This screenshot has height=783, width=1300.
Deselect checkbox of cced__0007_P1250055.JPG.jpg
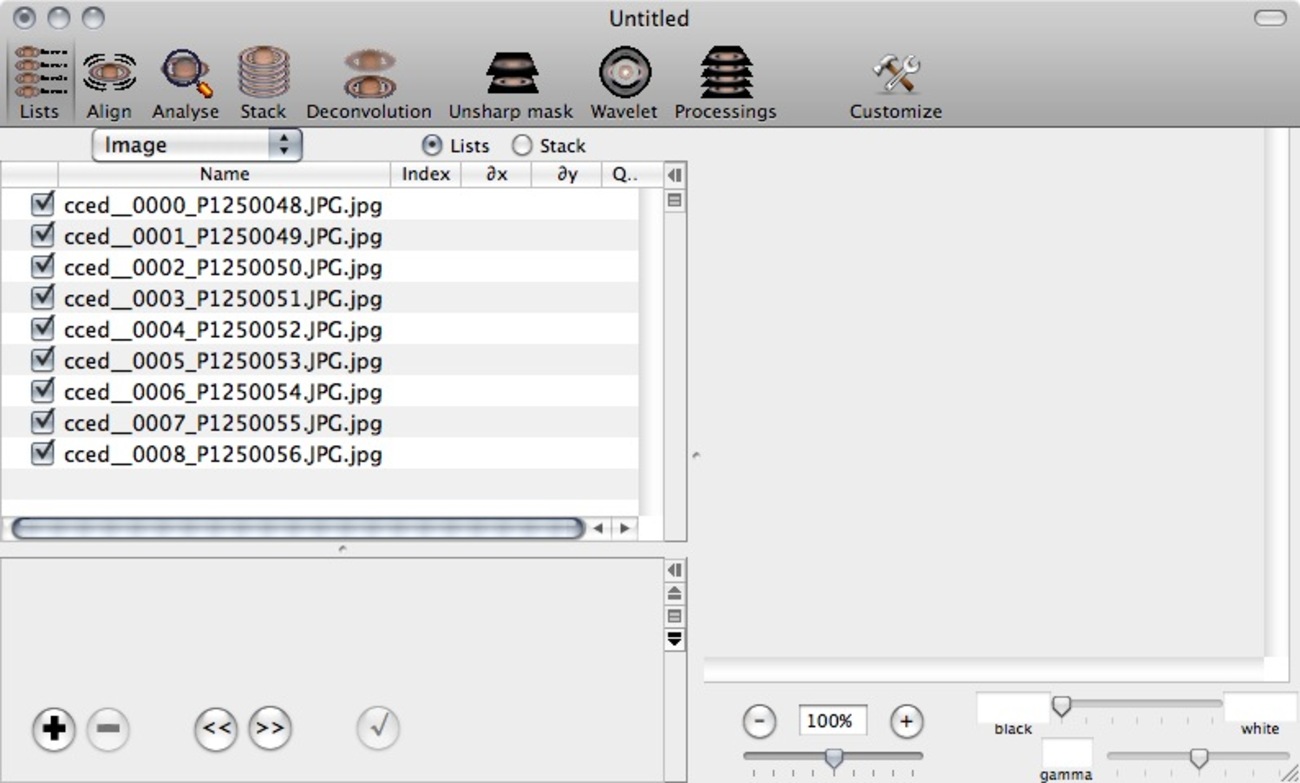42,422
